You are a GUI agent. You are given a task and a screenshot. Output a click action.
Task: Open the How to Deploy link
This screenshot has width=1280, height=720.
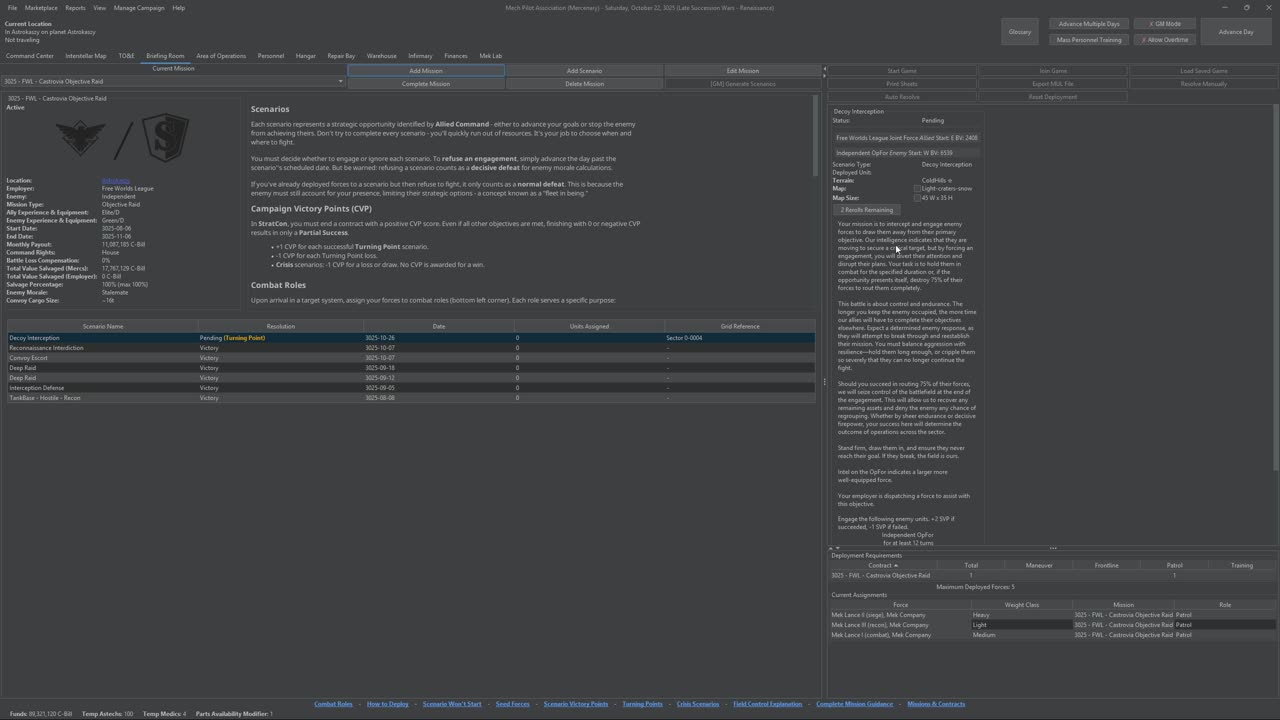388,704
